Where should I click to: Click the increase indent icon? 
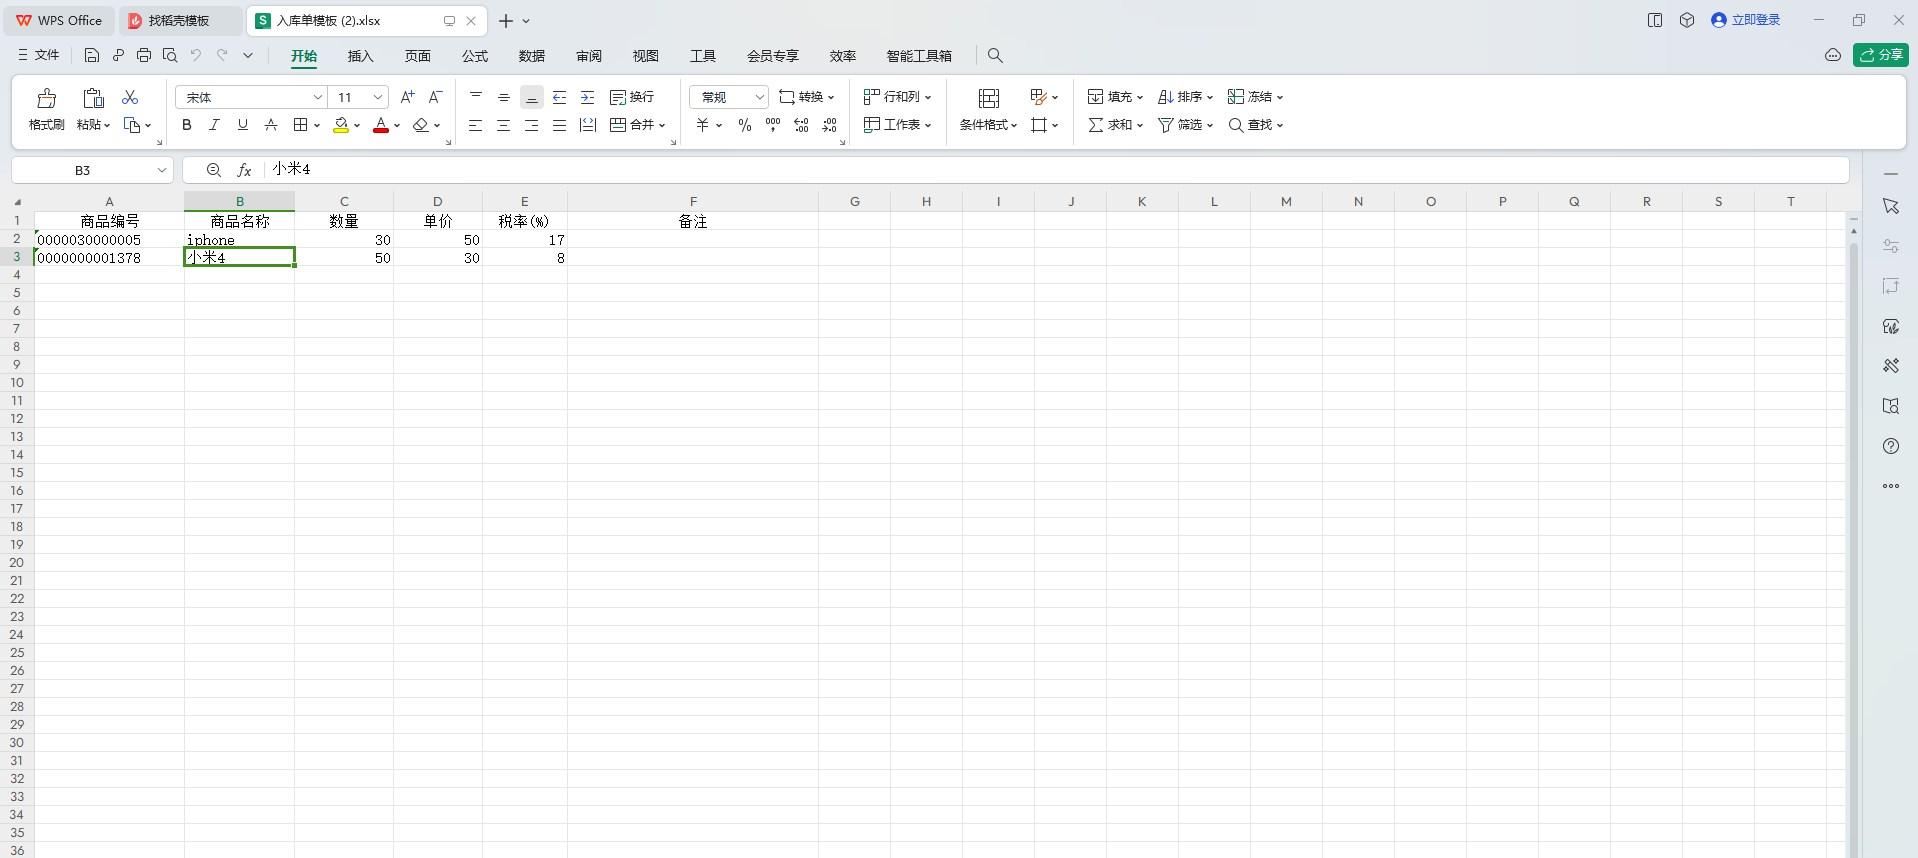pos(588,97)
